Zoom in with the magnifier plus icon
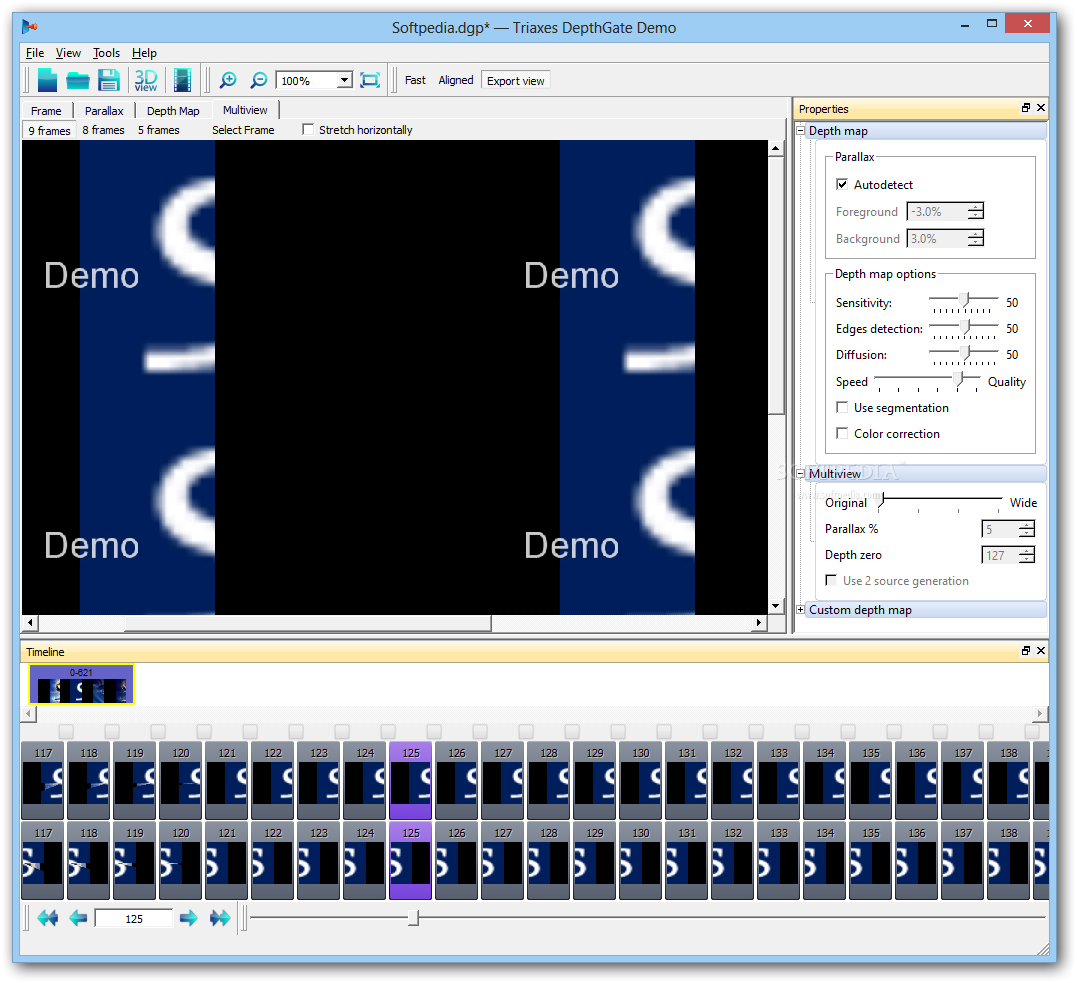This screenshot has height=983, width=1077. (x=228, y=80)
